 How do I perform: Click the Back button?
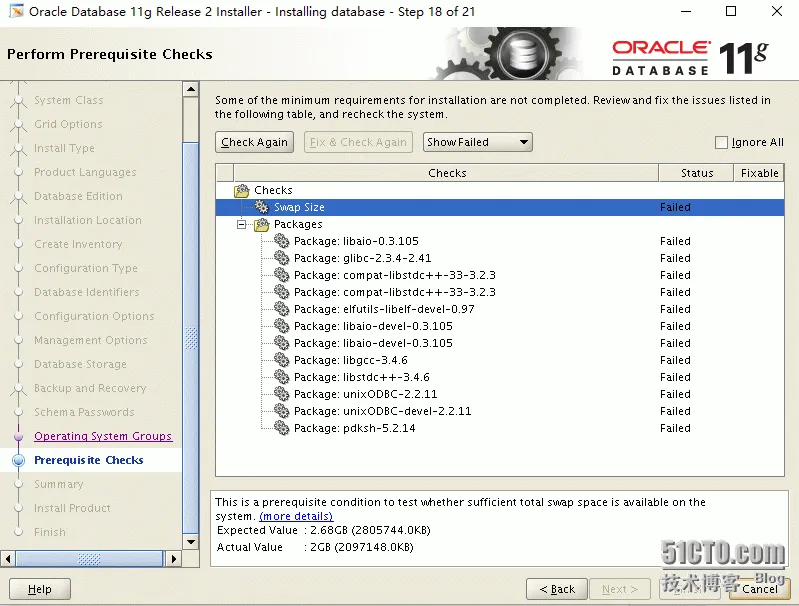pyautogui.click(x=556, y=589)
